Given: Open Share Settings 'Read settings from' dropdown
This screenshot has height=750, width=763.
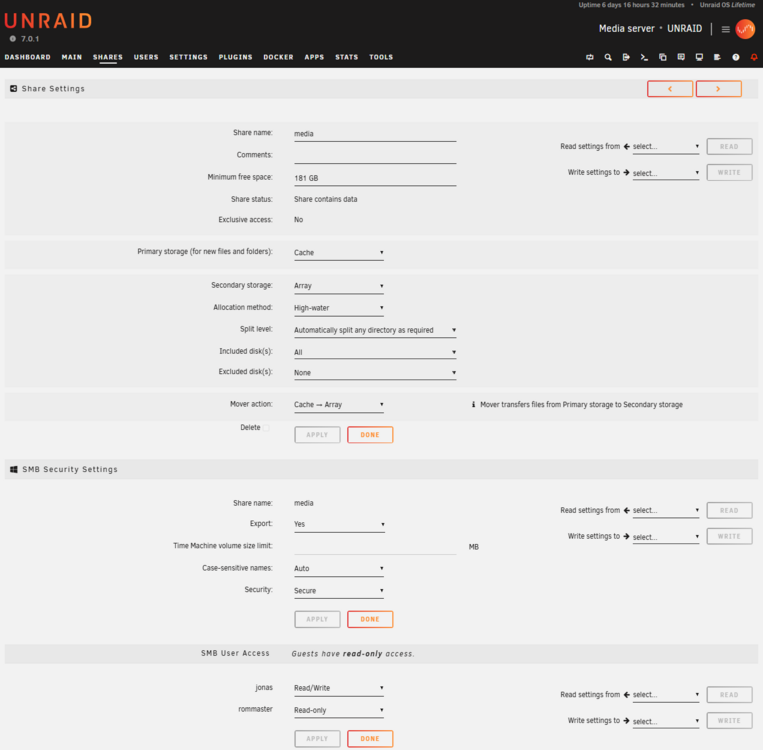Looking at the screenshot, I should [666, 146].
